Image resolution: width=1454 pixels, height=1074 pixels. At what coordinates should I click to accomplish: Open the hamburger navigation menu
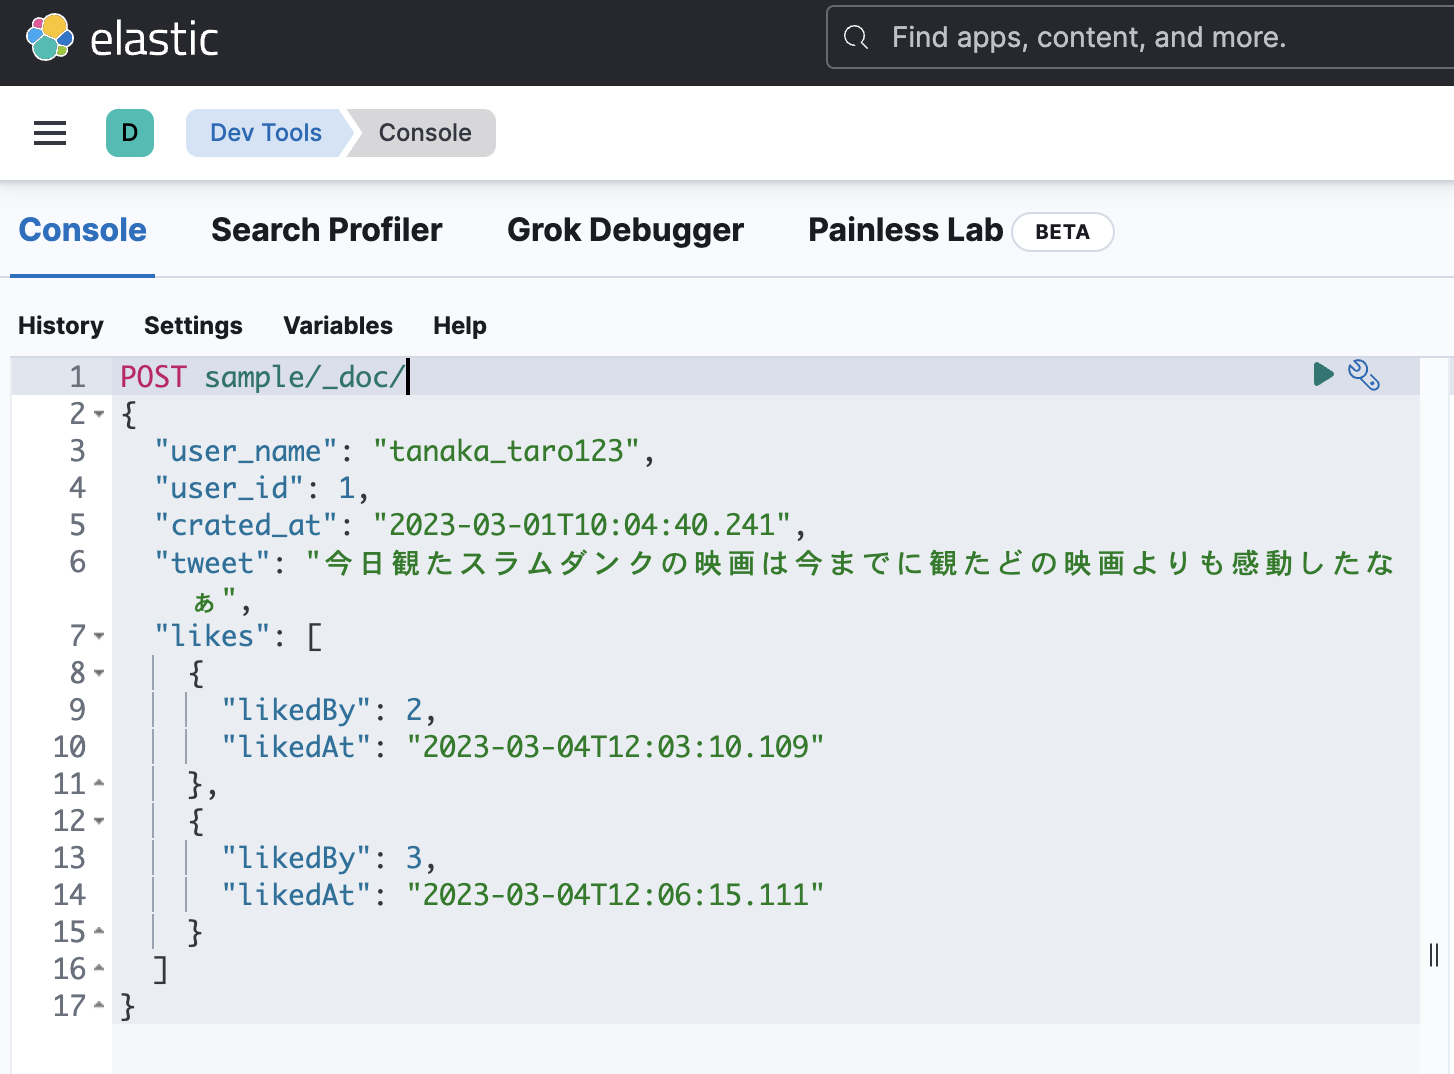(x=50, y=133)
